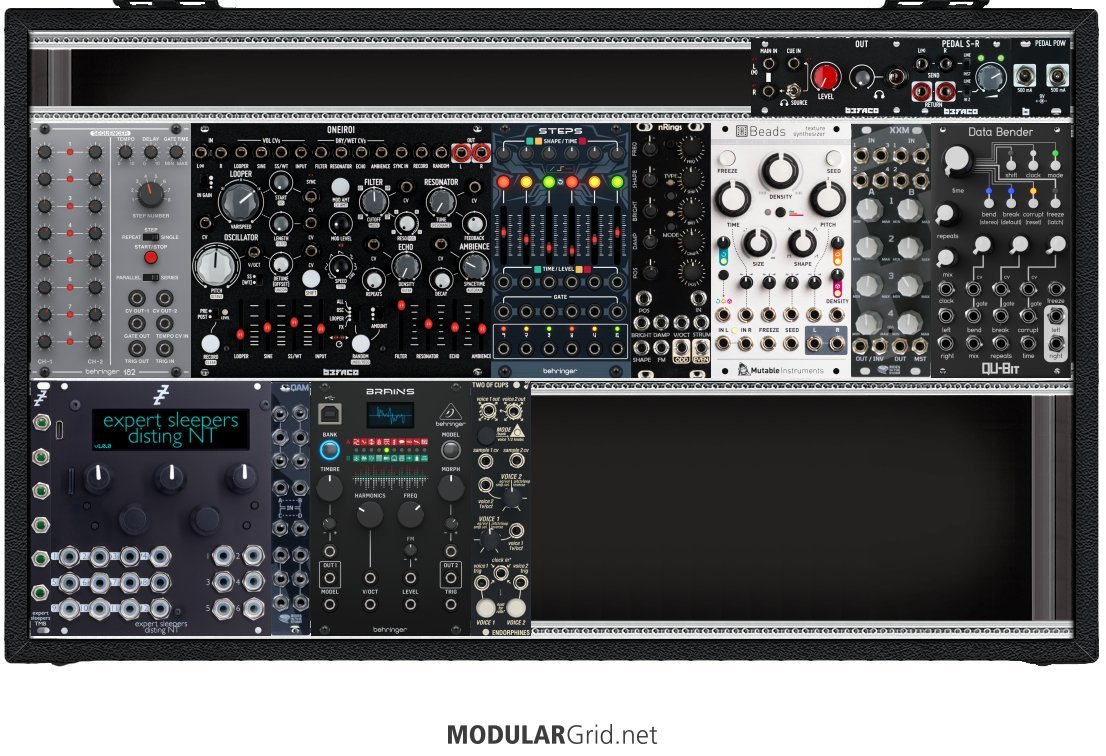Click the STEP NUMBER knob on the 182 sequencer
Image resolution: width=1106 pixels, height=756 pixels.
pyautogui.click(x=150, y=193)
